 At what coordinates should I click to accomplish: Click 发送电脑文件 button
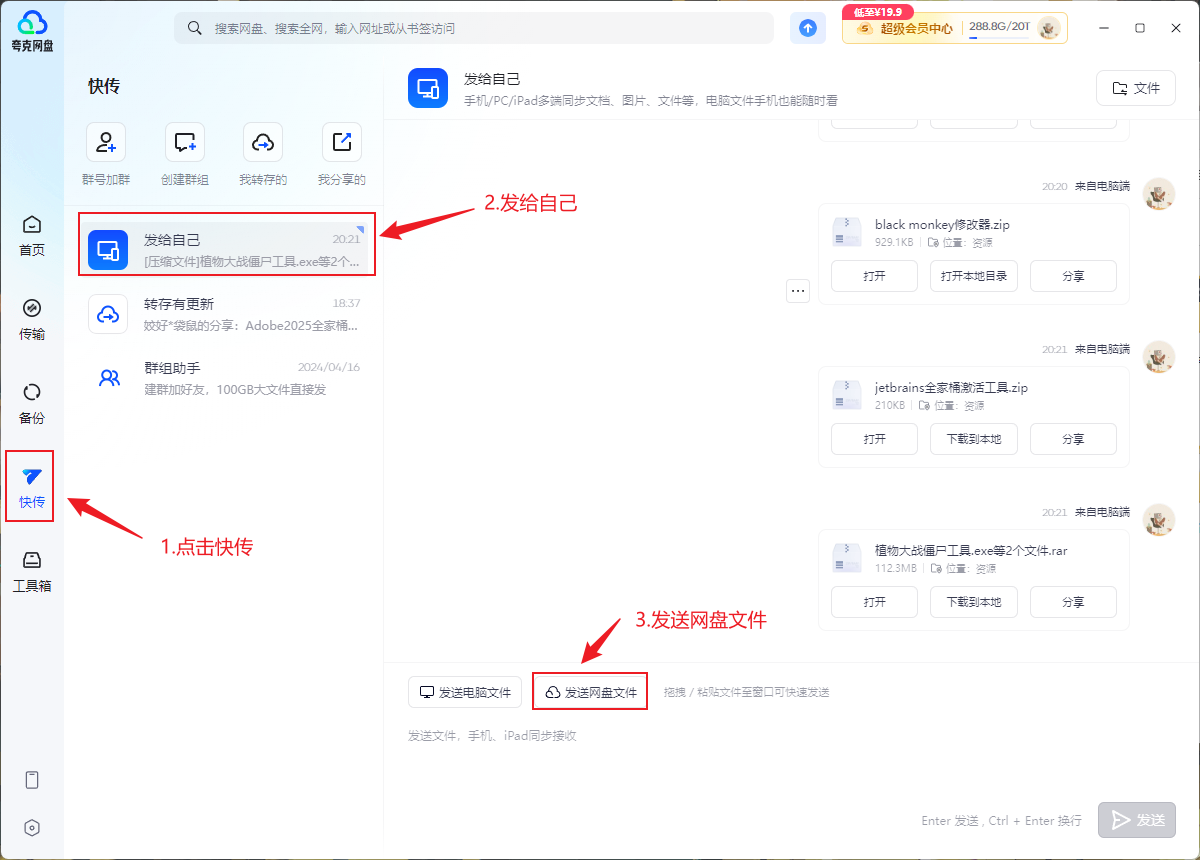[x=465, y=692]
